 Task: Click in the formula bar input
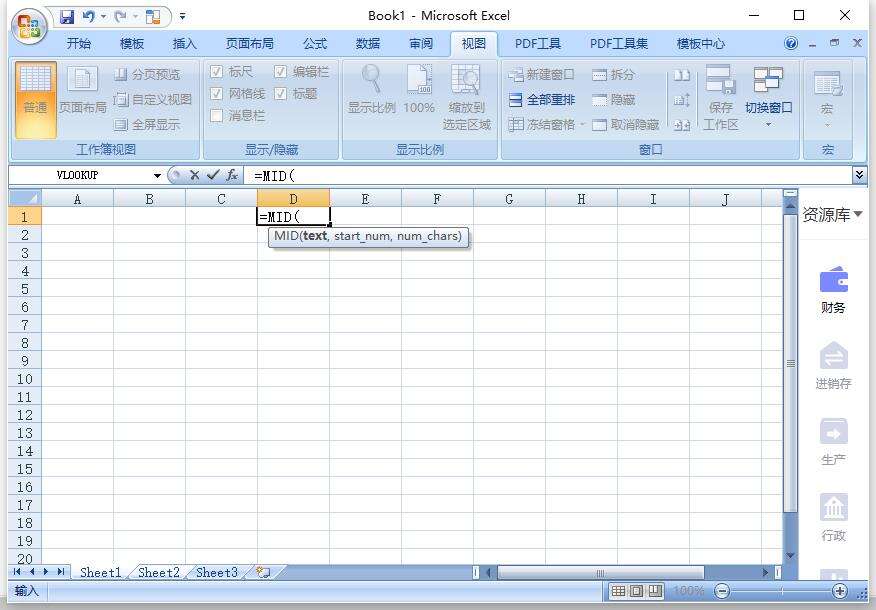point(550,175)
